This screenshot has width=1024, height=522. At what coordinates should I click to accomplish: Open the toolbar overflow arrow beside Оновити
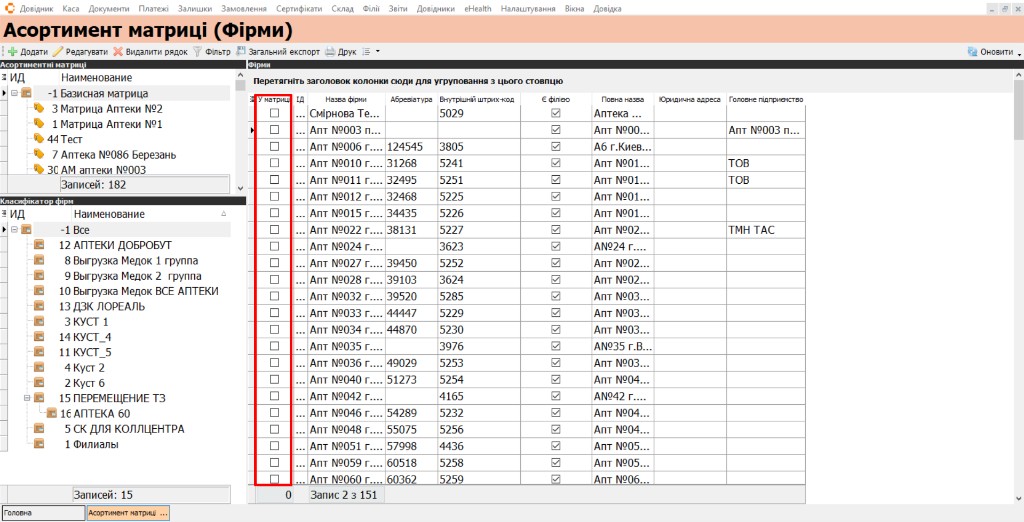[1019, 53]
